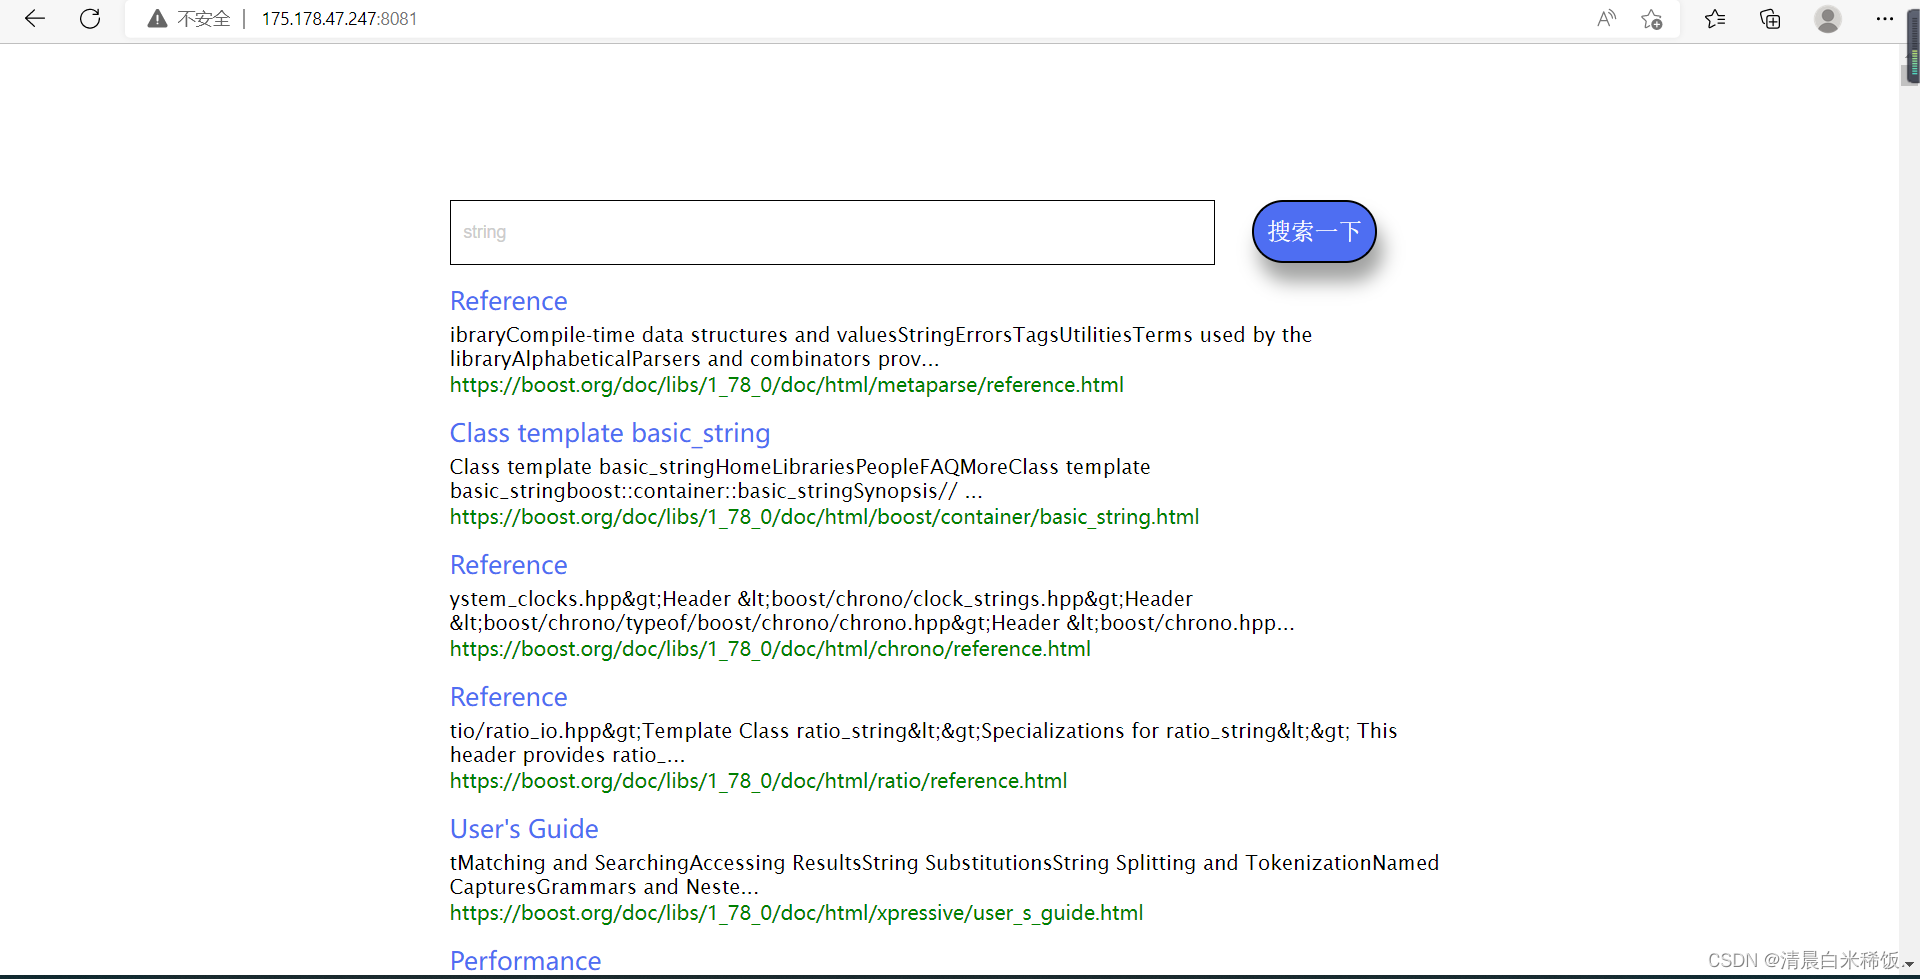Open the xpressive user_s_guide.html URL
1920x979 pixels.
click(x=796, y=913)
